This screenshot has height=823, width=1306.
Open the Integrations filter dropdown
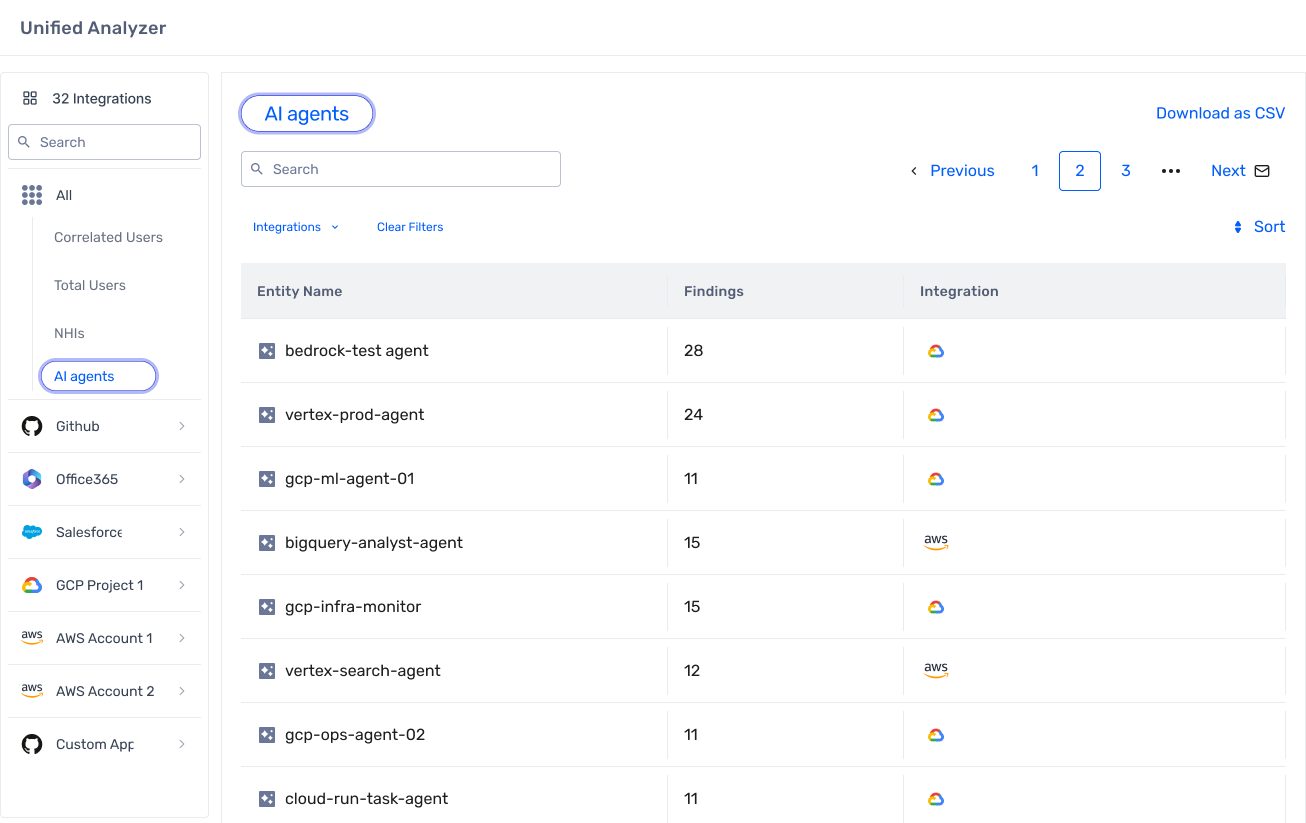296,227
